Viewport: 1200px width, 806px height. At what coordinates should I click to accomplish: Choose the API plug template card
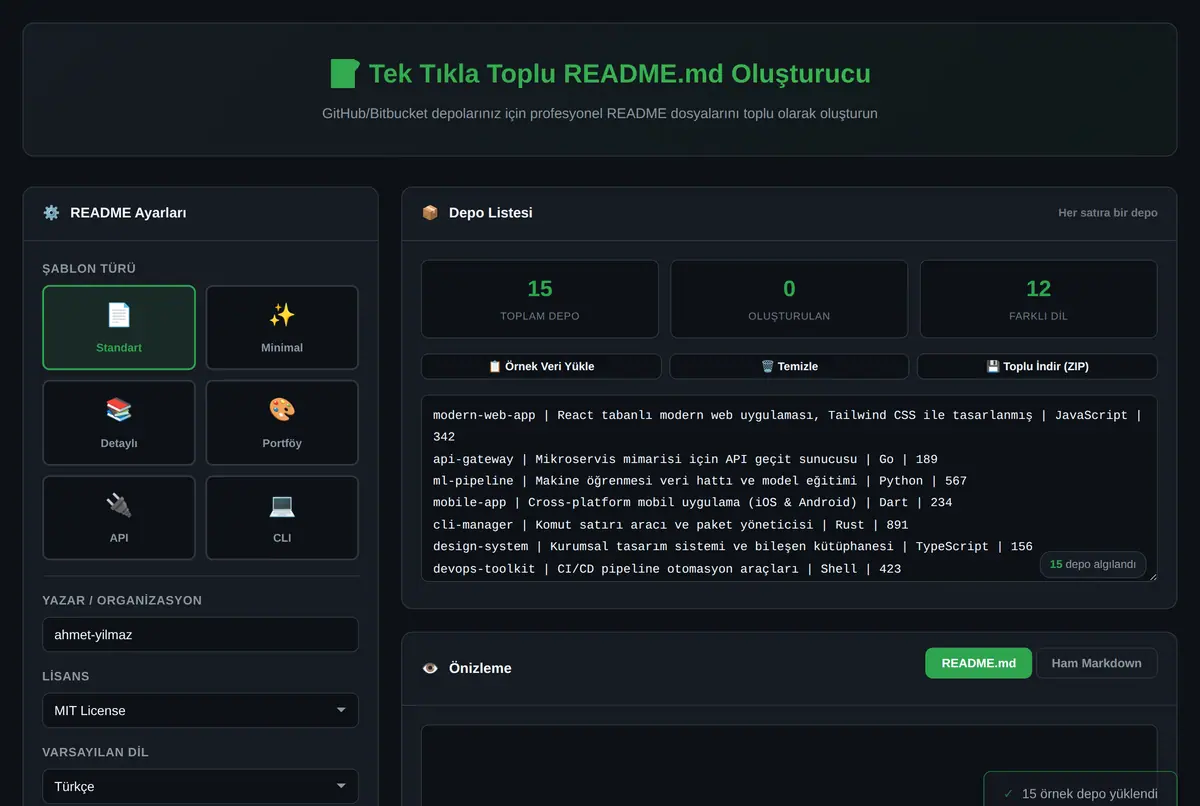119,518
